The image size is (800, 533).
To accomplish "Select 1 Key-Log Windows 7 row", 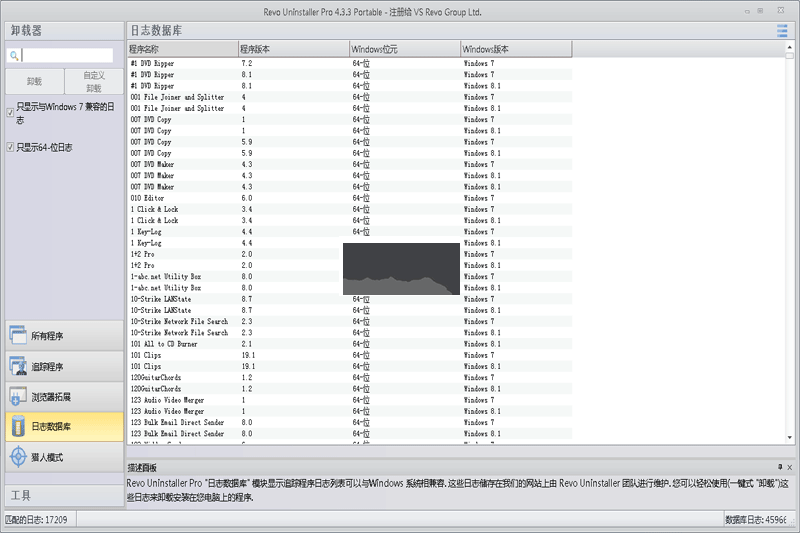I will pyautogui.click(x=350, y=232).
